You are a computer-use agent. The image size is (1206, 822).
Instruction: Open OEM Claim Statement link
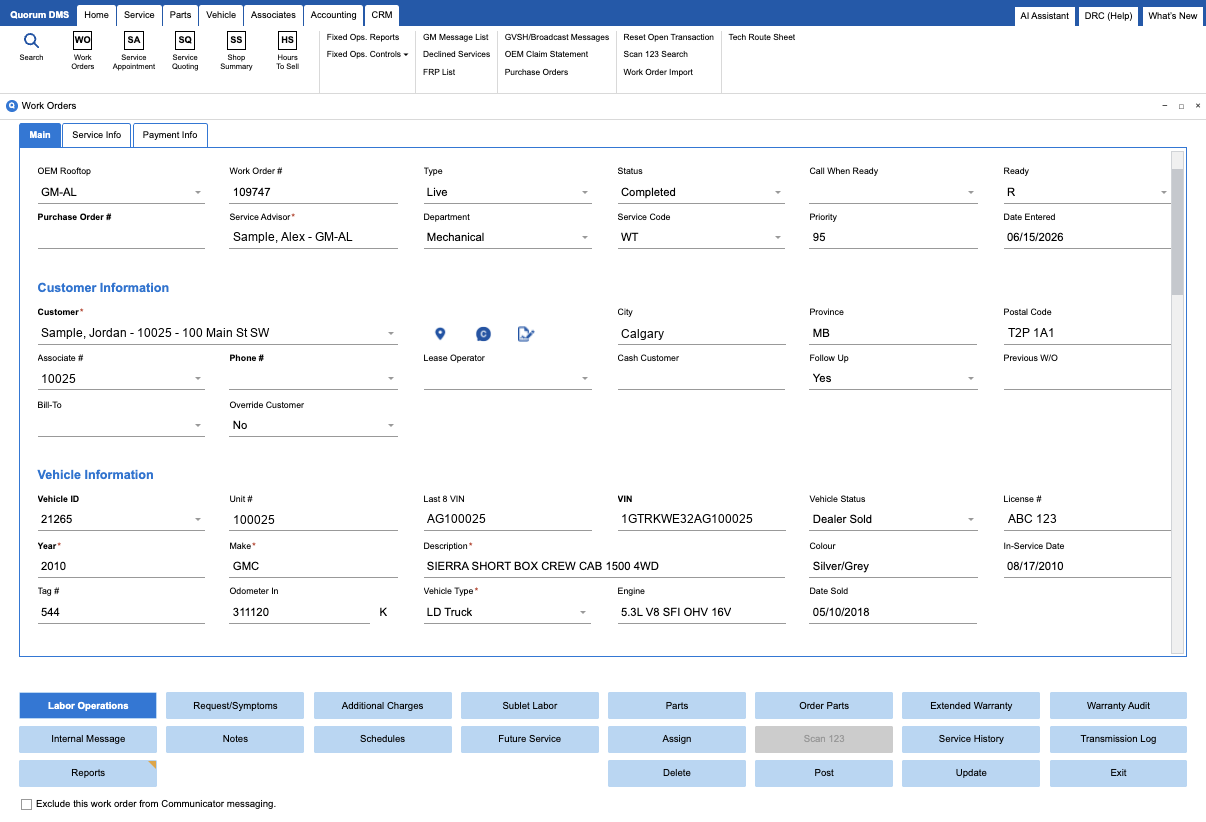[x=546, y=54]
